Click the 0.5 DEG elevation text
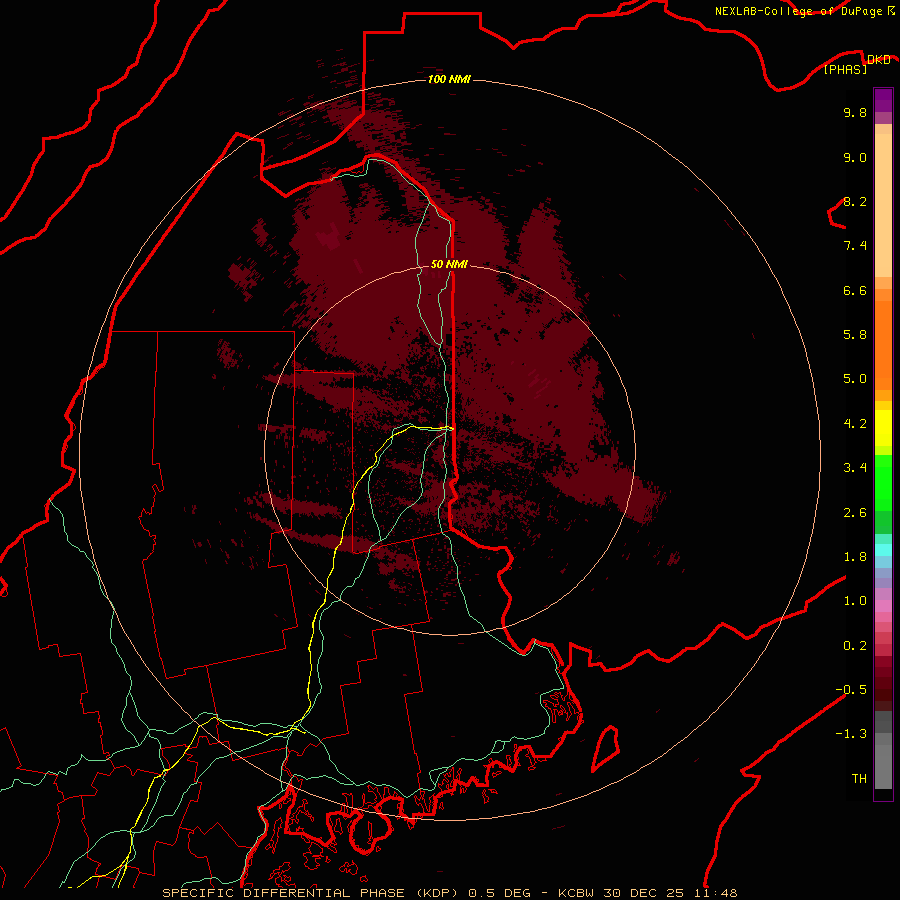 pyautogui.click(x=501, y=893)
